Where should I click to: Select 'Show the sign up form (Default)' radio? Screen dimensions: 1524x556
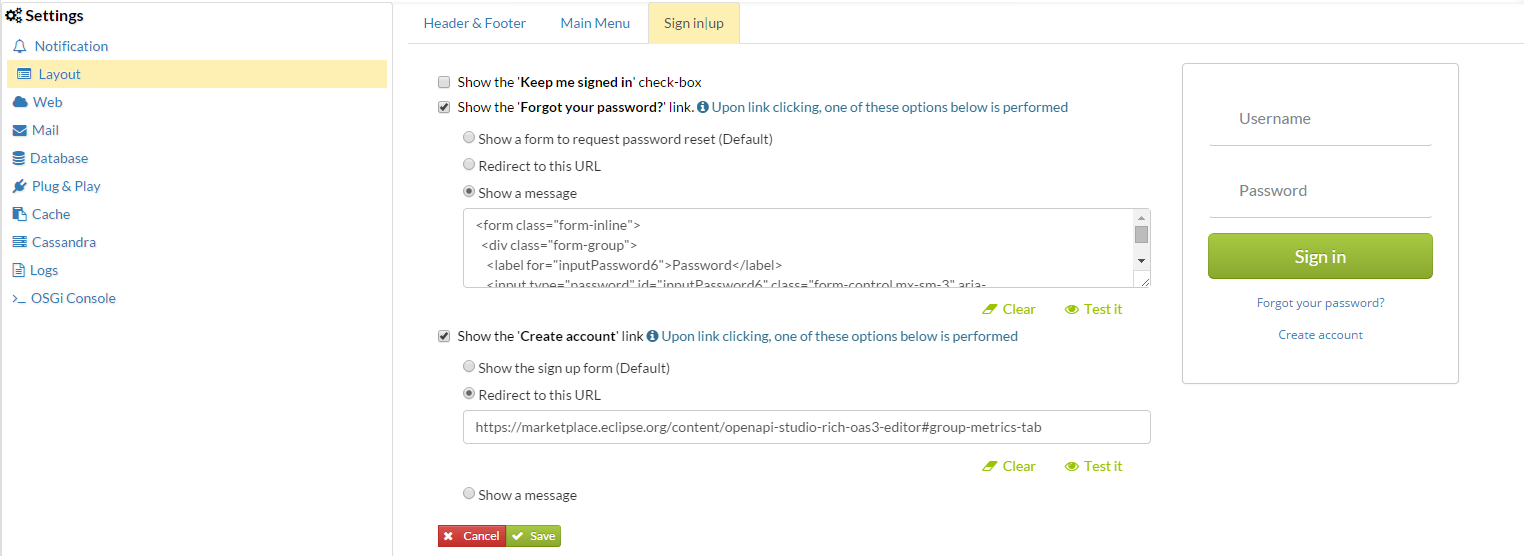click(x=469, y=367)
